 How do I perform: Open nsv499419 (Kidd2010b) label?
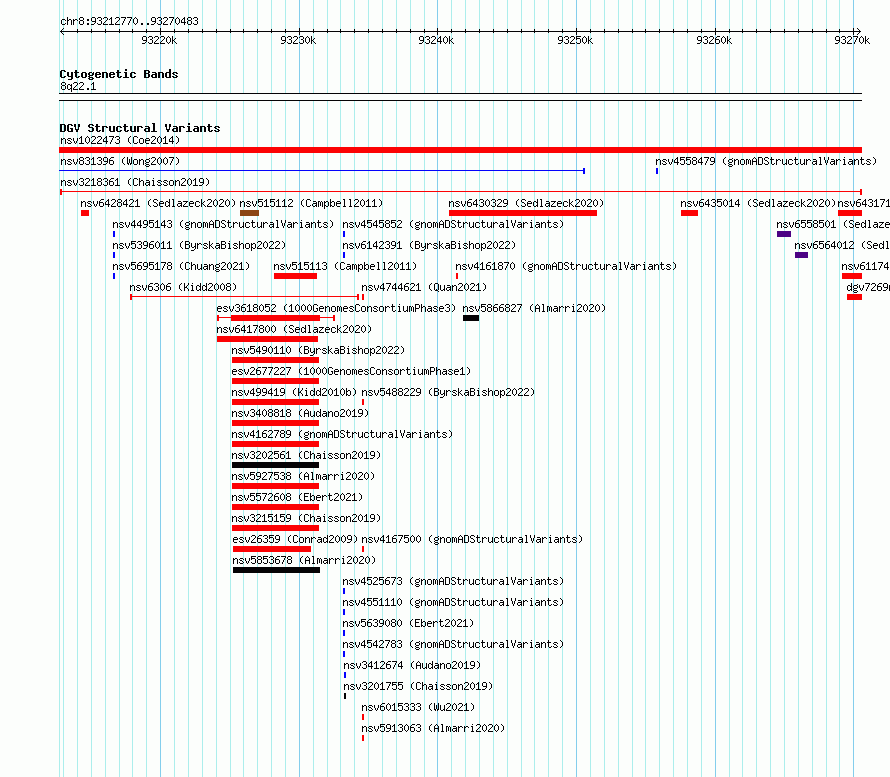tap(294, 392)
